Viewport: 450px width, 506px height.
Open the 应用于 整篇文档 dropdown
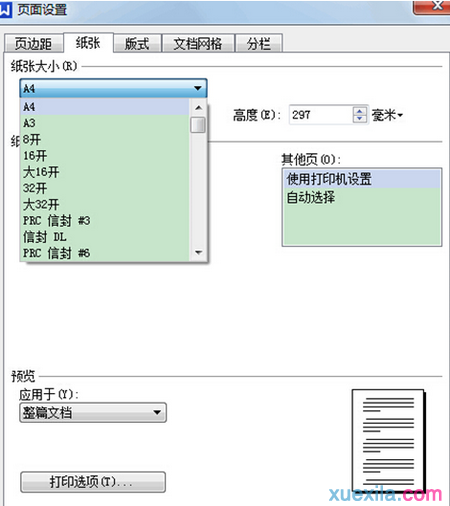(x=93, y=413)
